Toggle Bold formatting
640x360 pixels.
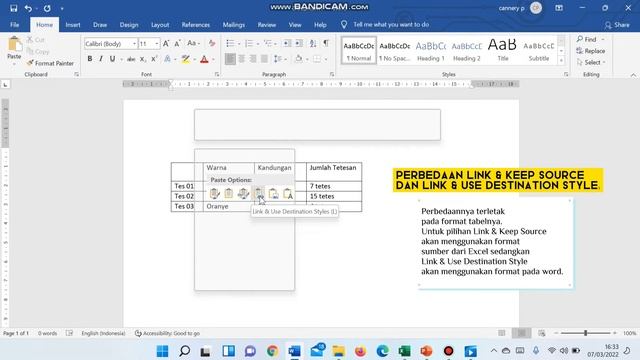(89, 59)
